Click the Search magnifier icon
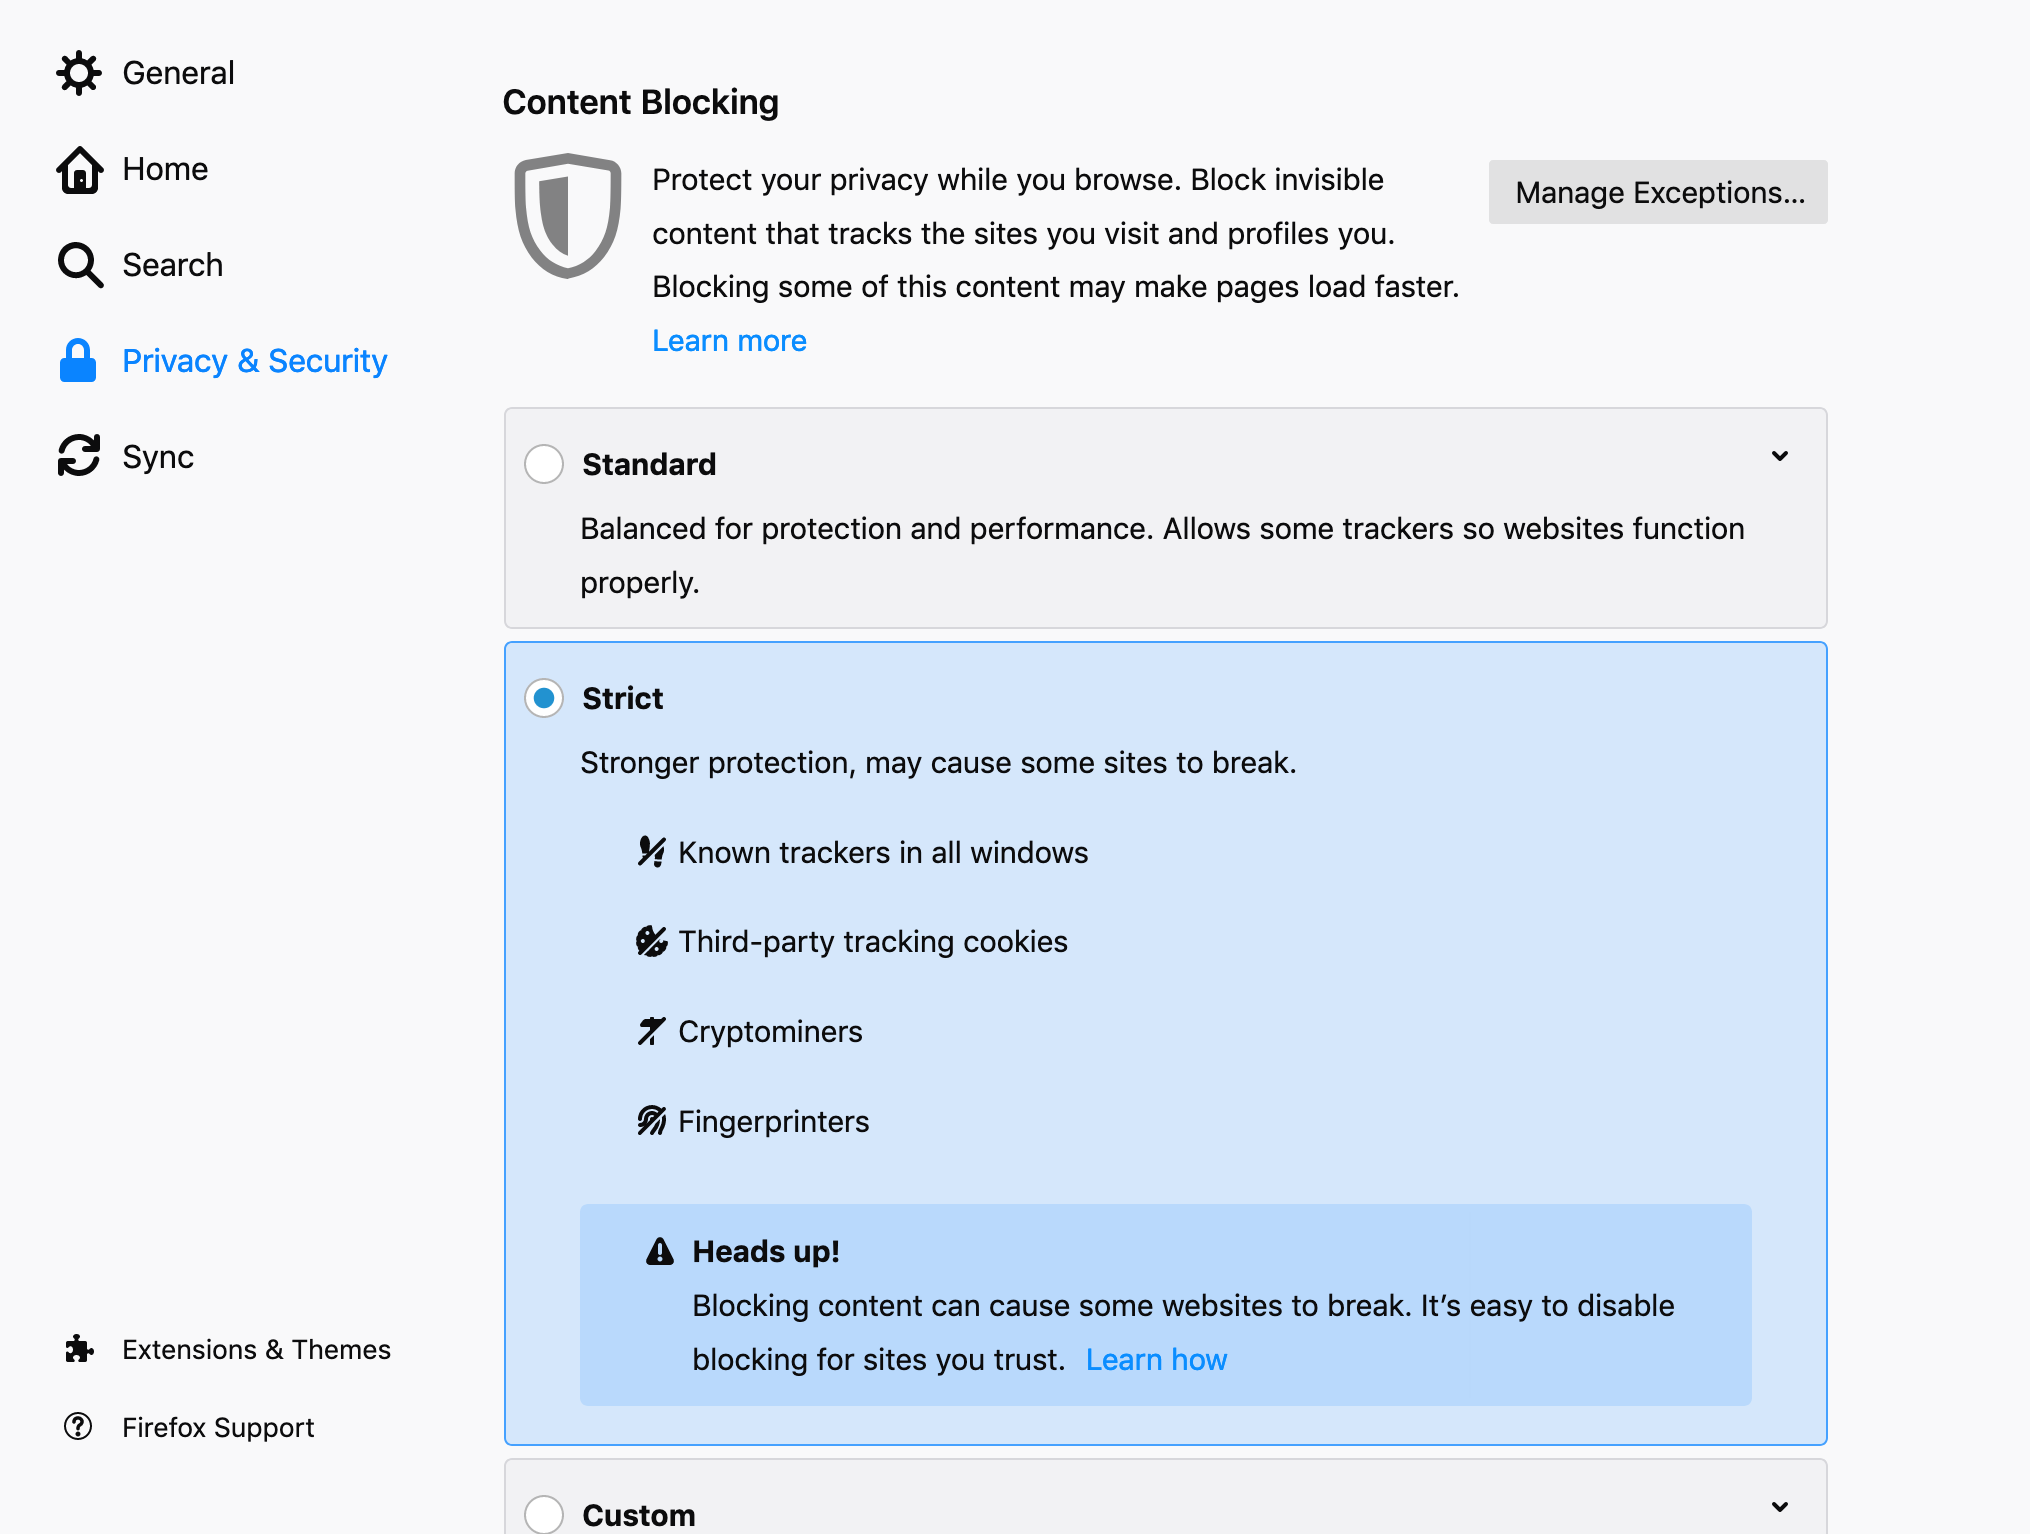The image size is (2030, 1534). [79, 265]
